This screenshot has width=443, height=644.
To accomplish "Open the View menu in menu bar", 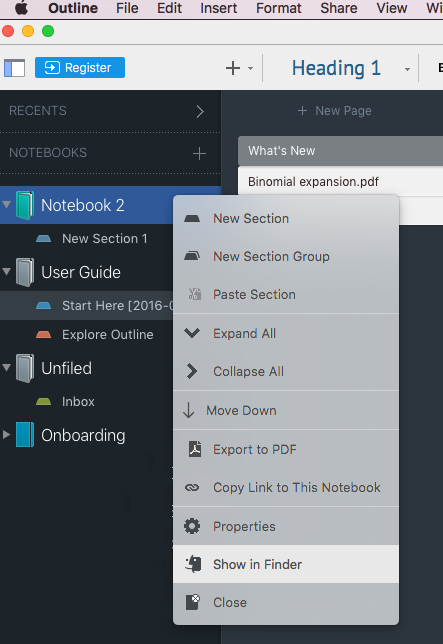I will [x=392, y=8].
